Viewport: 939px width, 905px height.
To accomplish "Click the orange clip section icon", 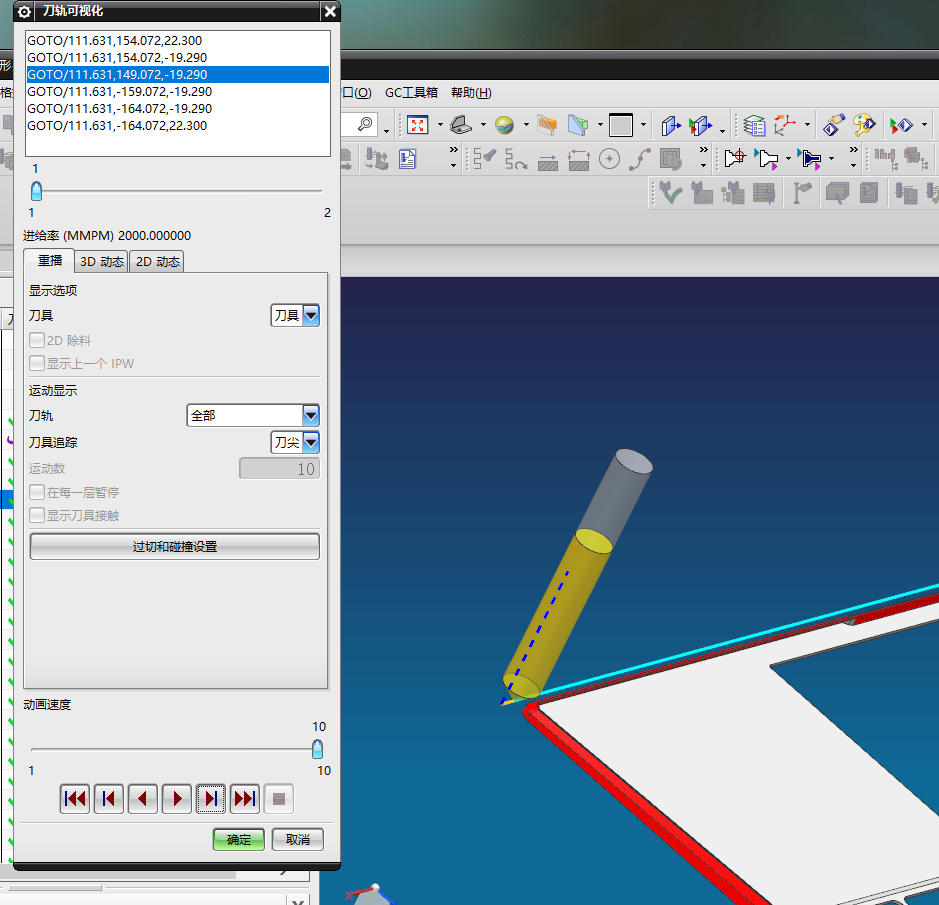I will pos(547,125).
